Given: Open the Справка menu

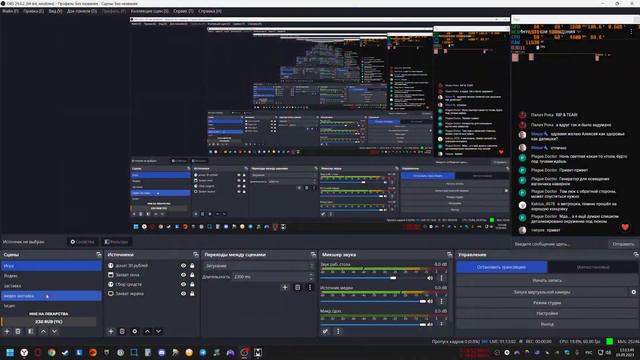Looking at the screenshot, I should (210, 11).
